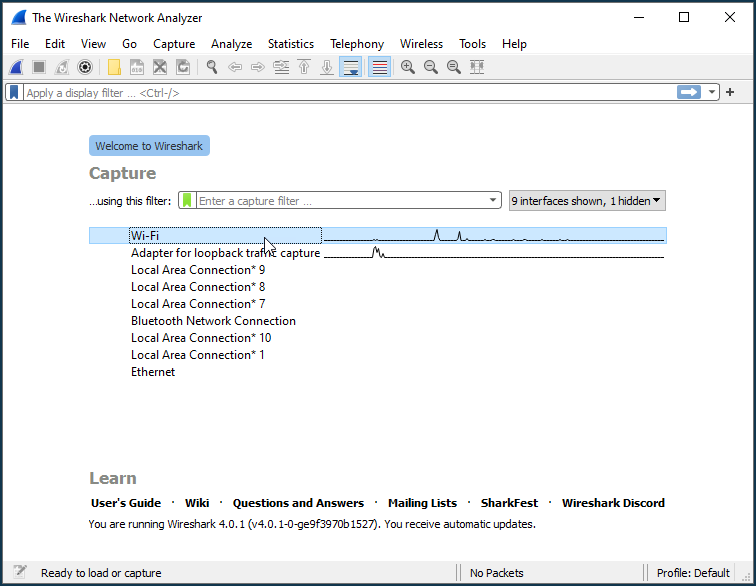The width and height of the screenshot is (756, 586).
Task: Open the Help menu
Action: tap(514, 44)
